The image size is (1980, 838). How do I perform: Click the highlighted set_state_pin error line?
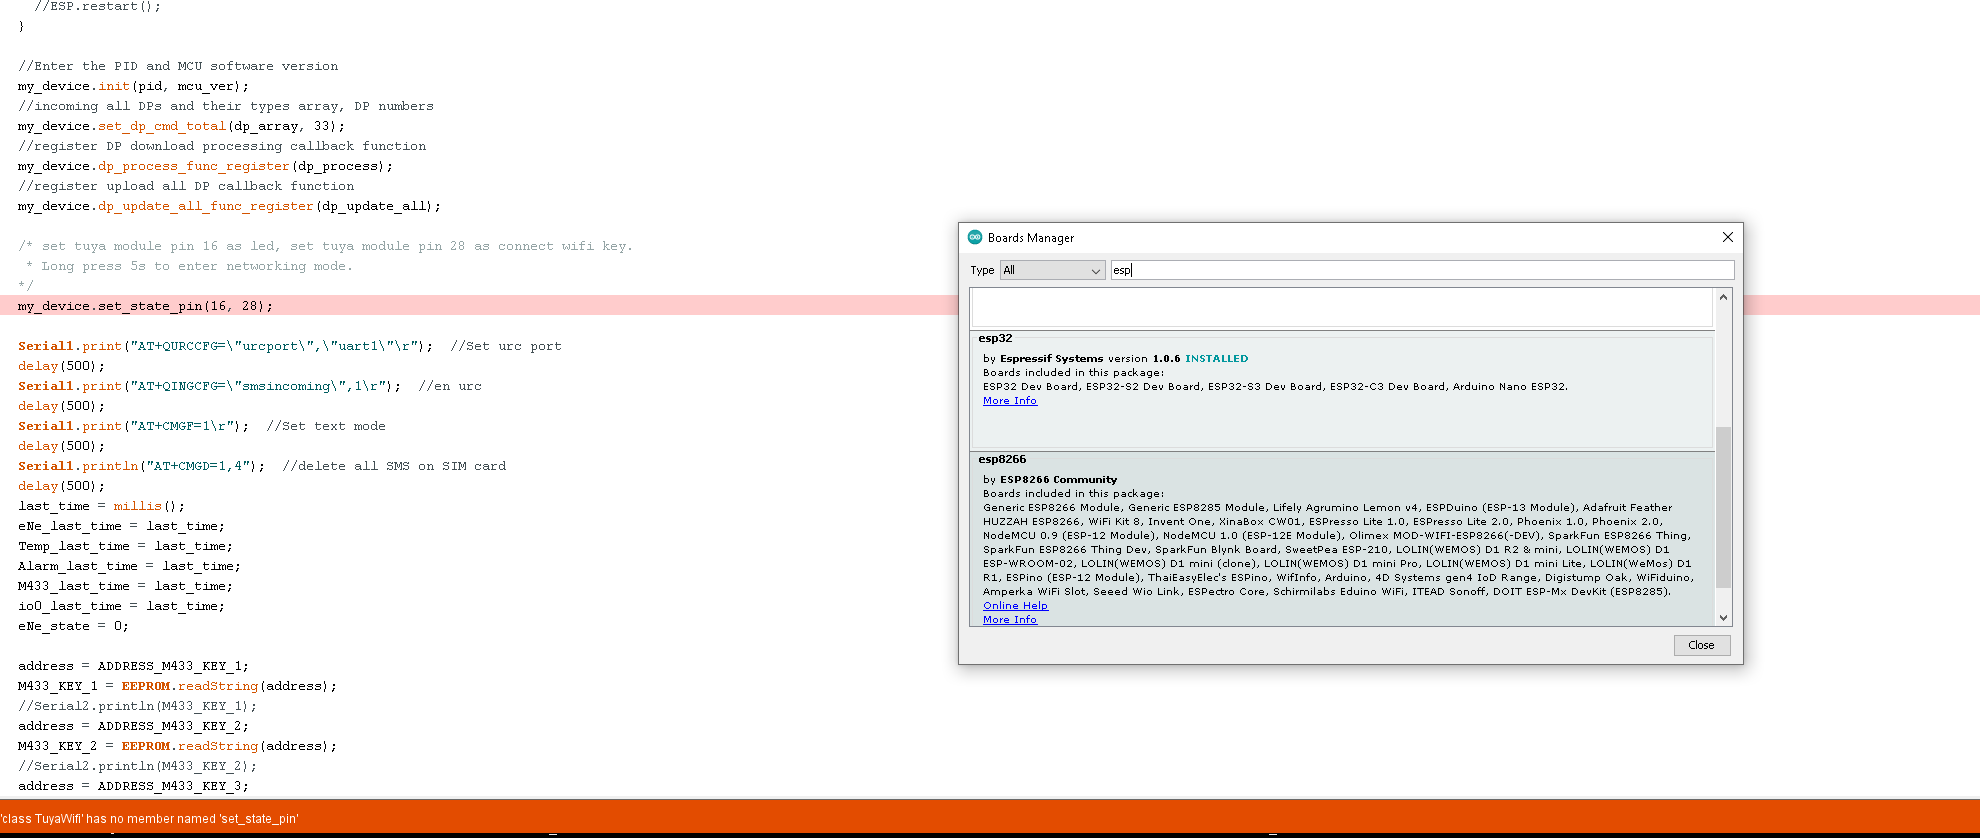point(145,306)
